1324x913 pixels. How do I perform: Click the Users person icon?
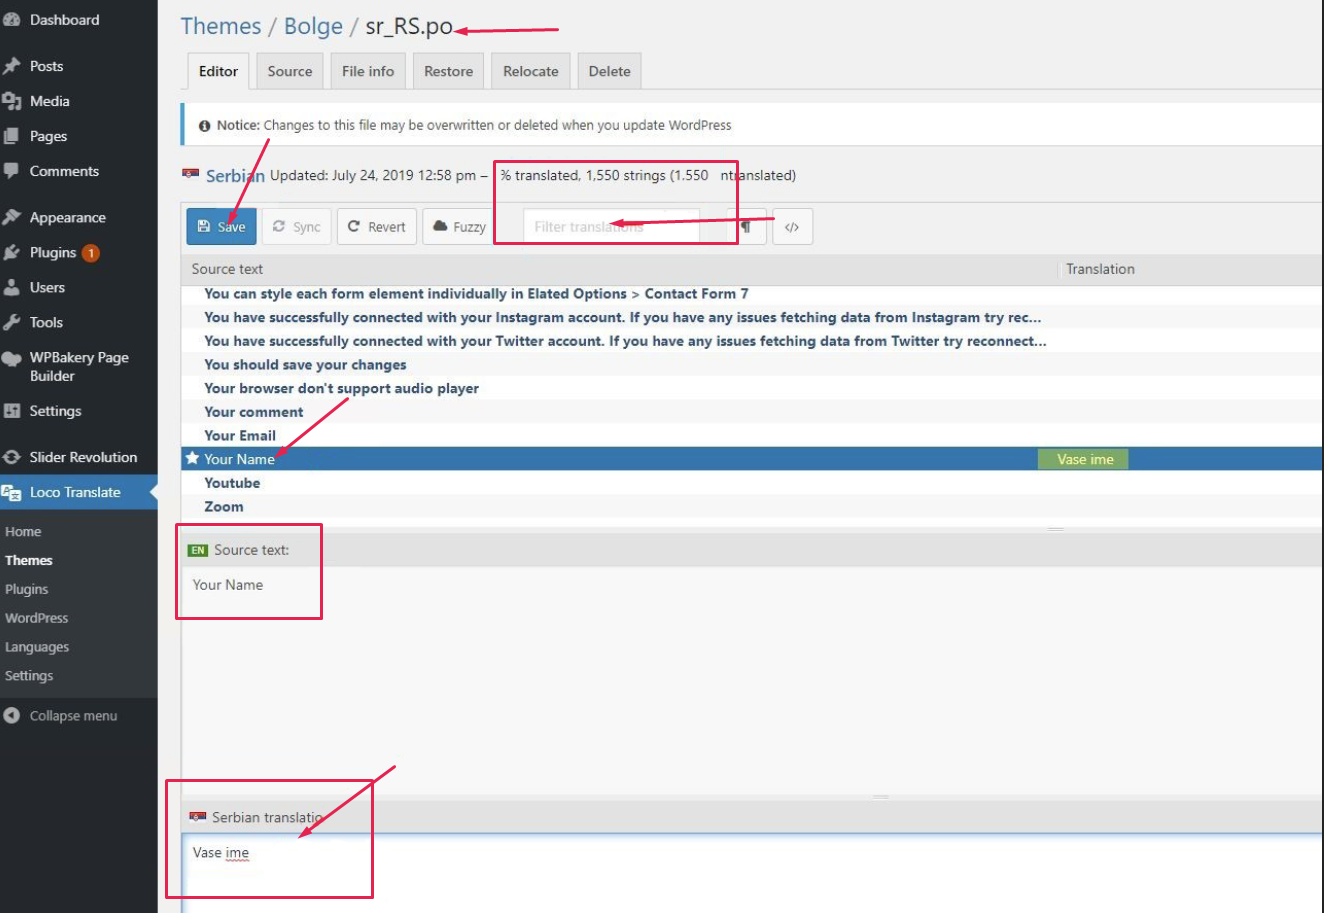[12, 287]
